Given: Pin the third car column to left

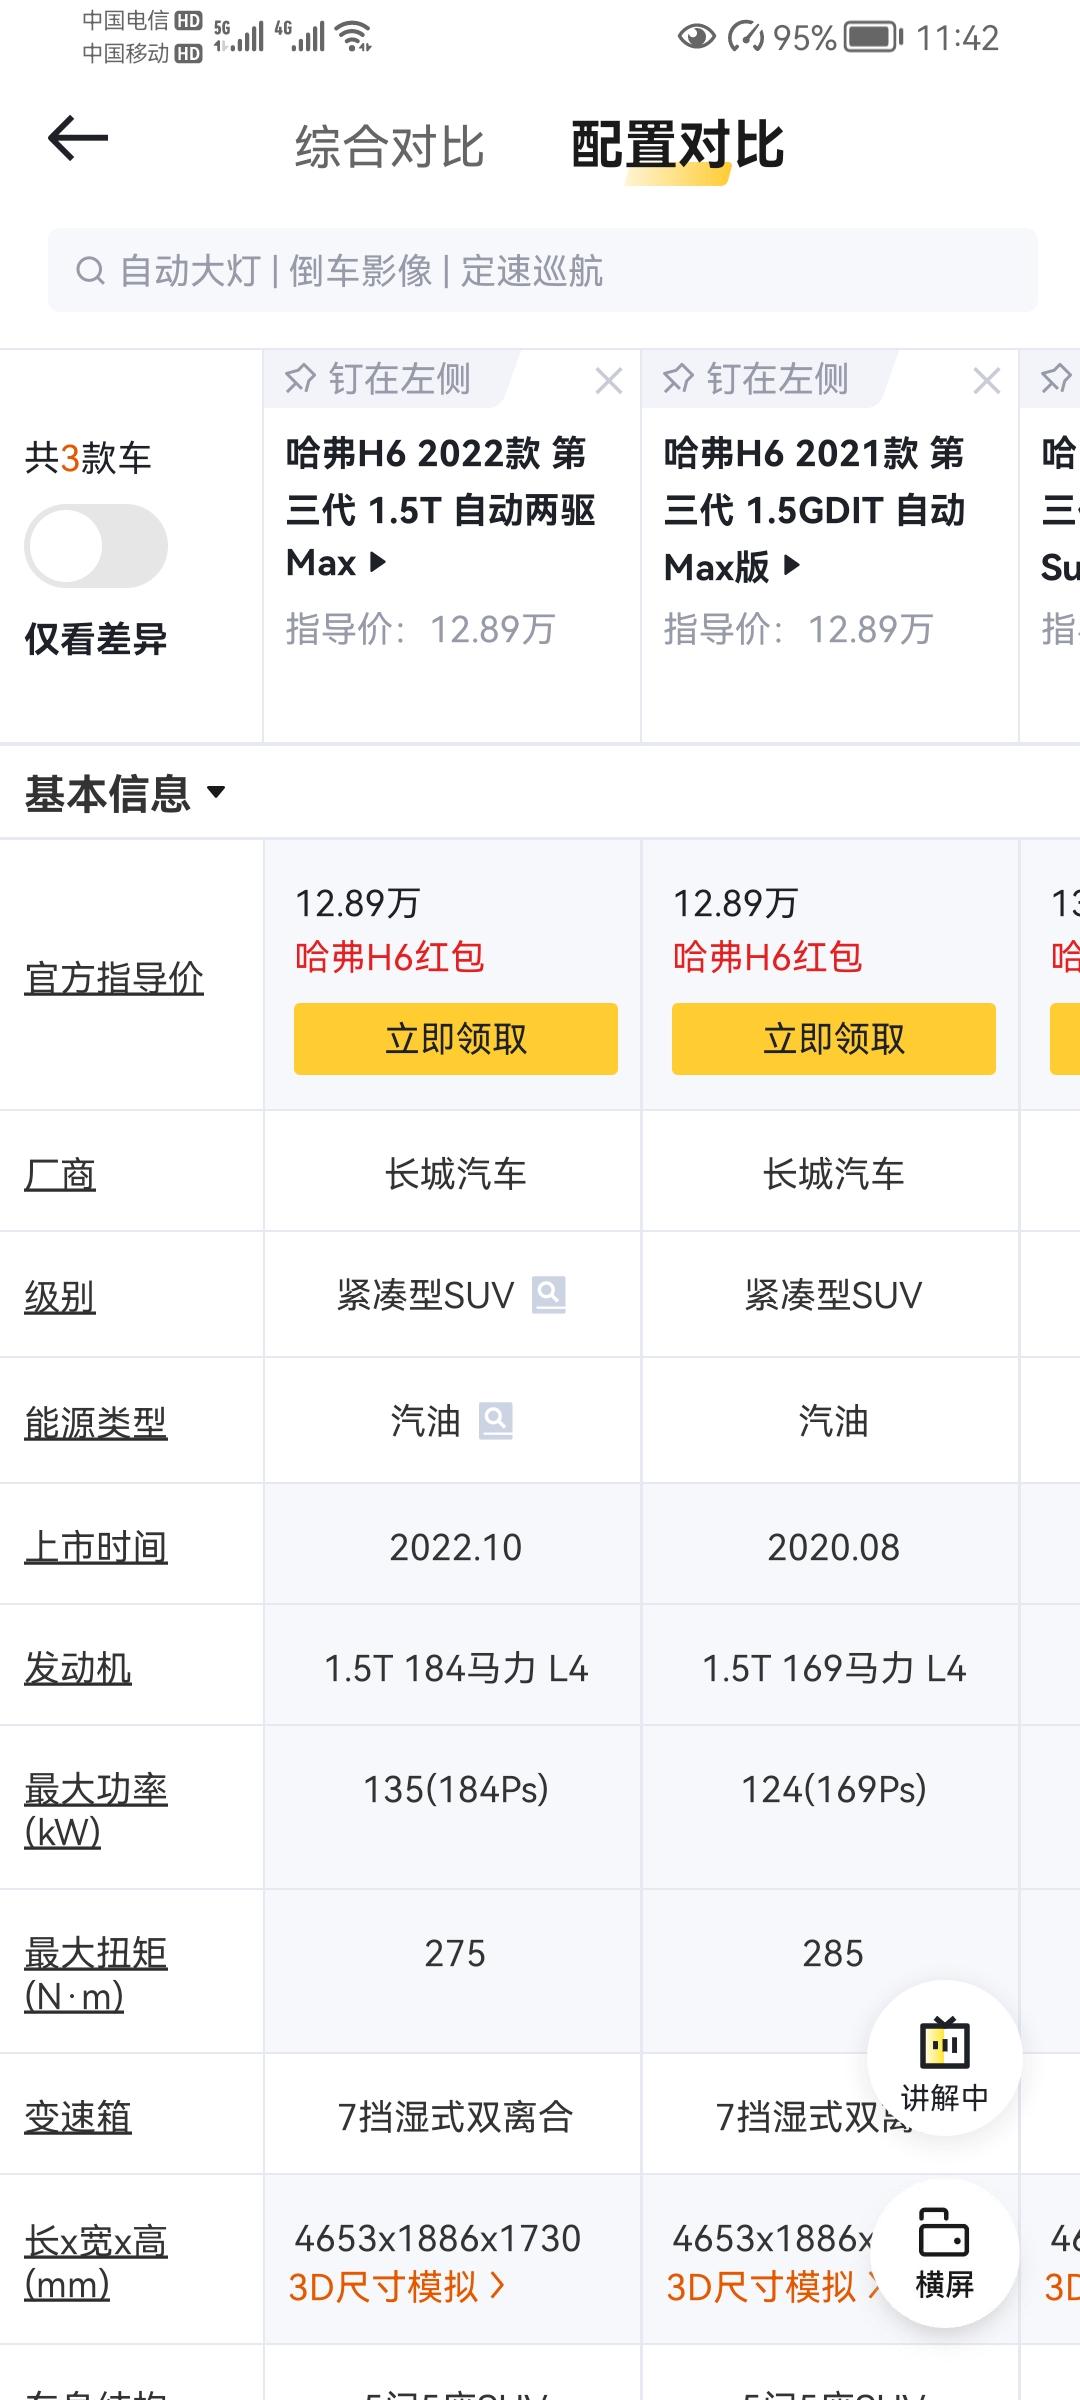Looking at the screenshot, I should (1056, 379).
